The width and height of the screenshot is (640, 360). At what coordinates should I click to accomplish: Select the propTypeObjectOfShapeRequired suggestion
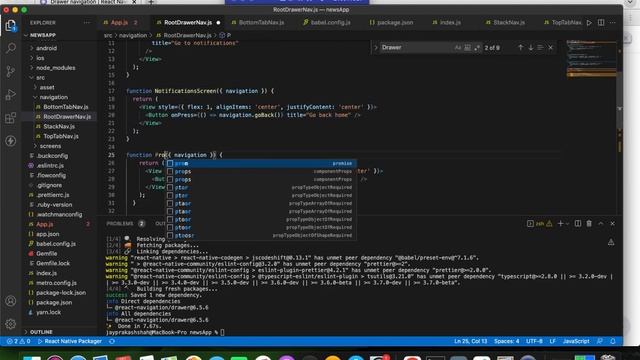click(x=261, y=236)
